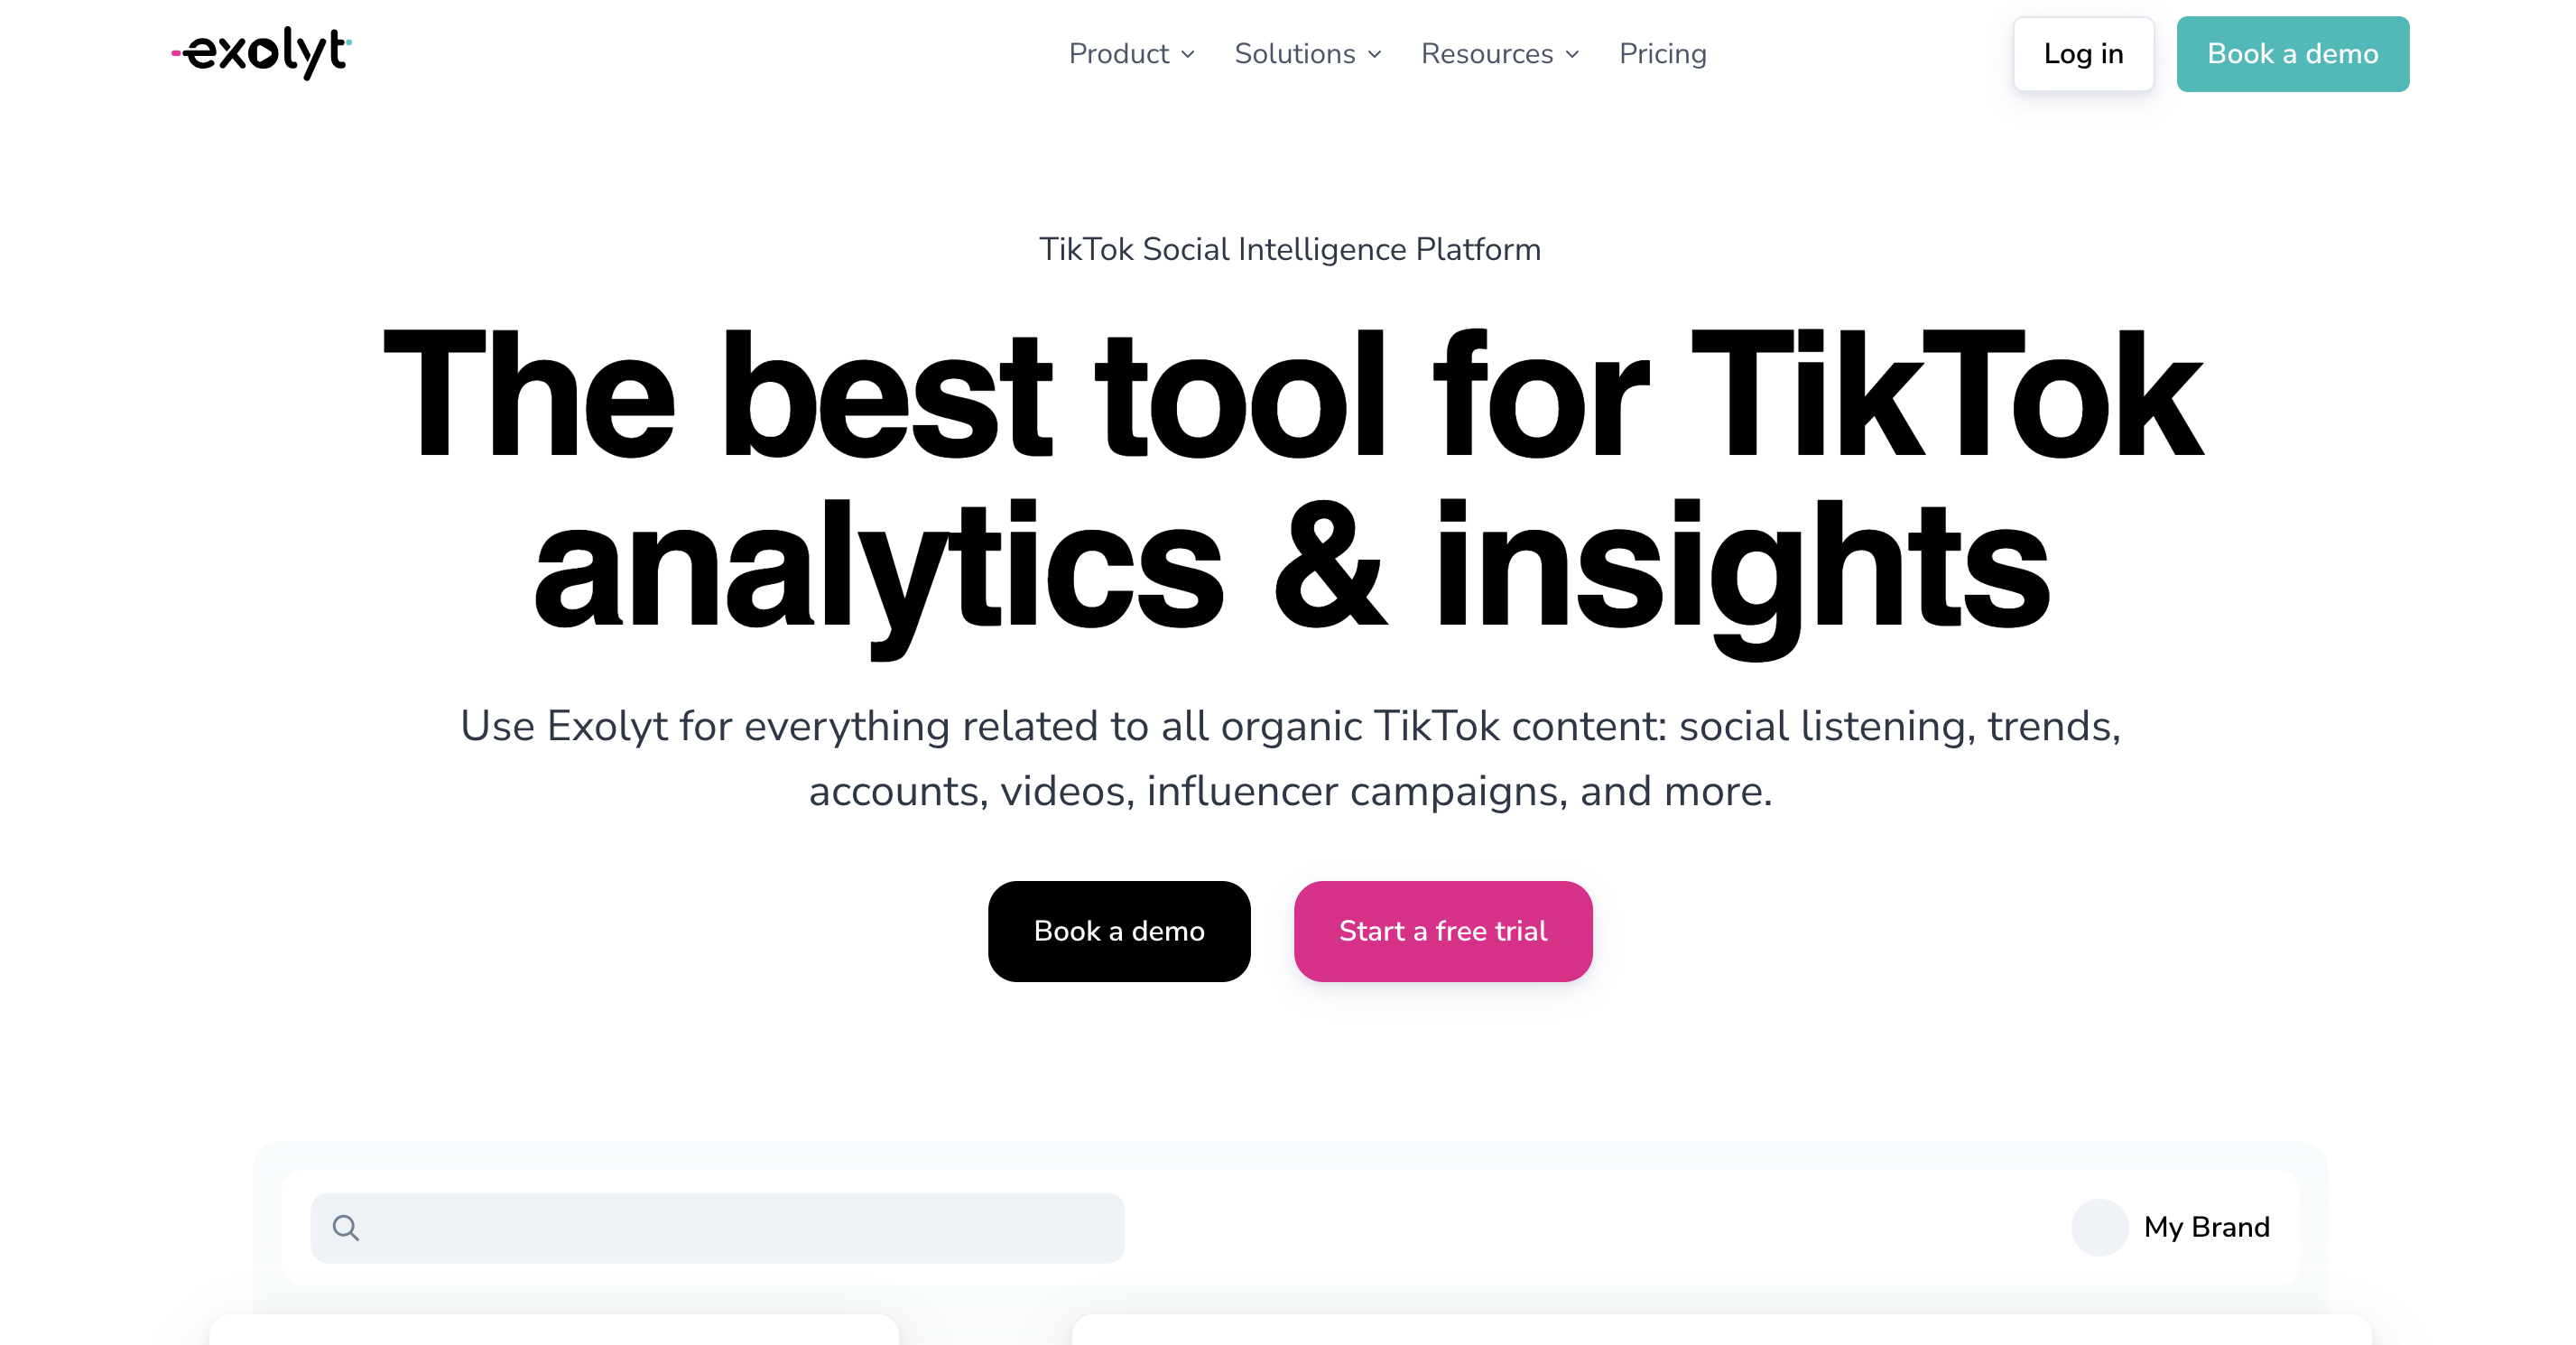The width and height of the screenshot is (2576, 1345).
Task: Click the Start a free trial button
Action: [x=1443, y=931]
